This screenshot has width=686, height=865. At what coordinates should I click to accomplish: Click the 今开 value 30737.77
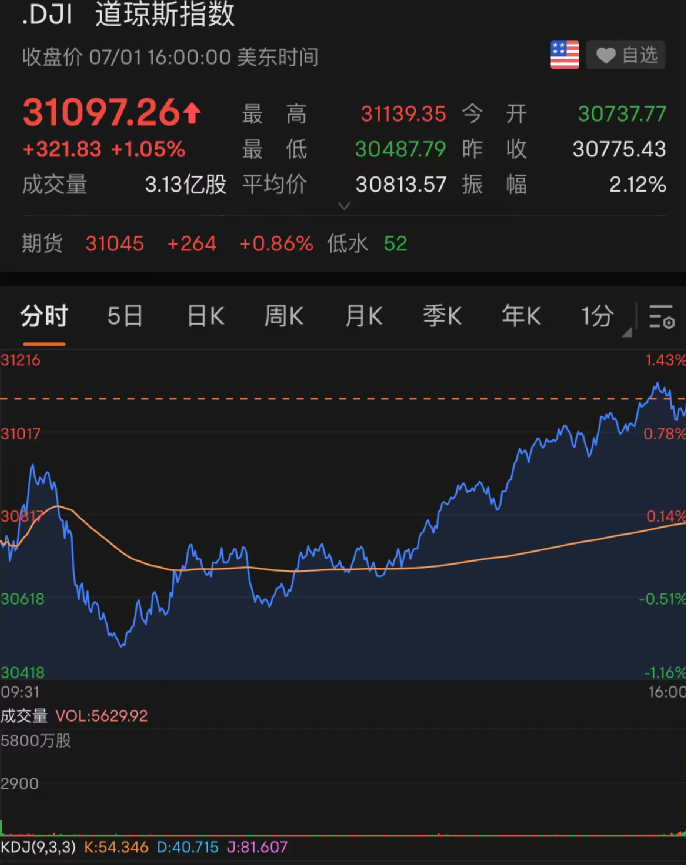(x=622, y=114)
